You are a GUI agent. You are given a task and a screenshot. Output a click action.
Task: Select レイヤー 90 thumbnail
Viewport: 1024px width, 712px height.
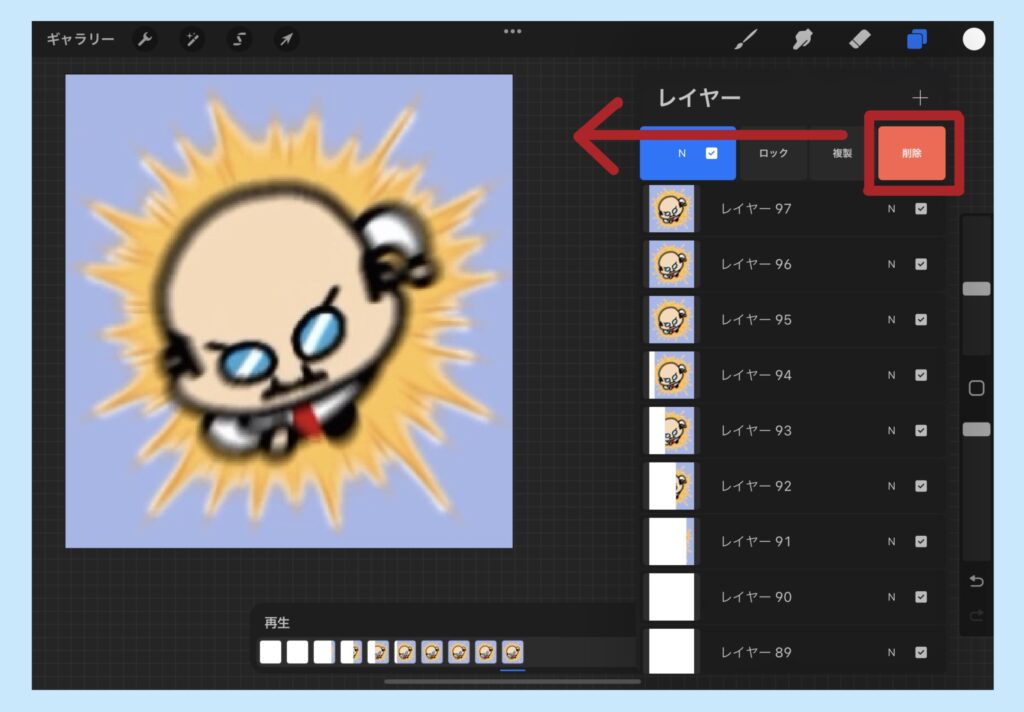[x=671, y=597]
